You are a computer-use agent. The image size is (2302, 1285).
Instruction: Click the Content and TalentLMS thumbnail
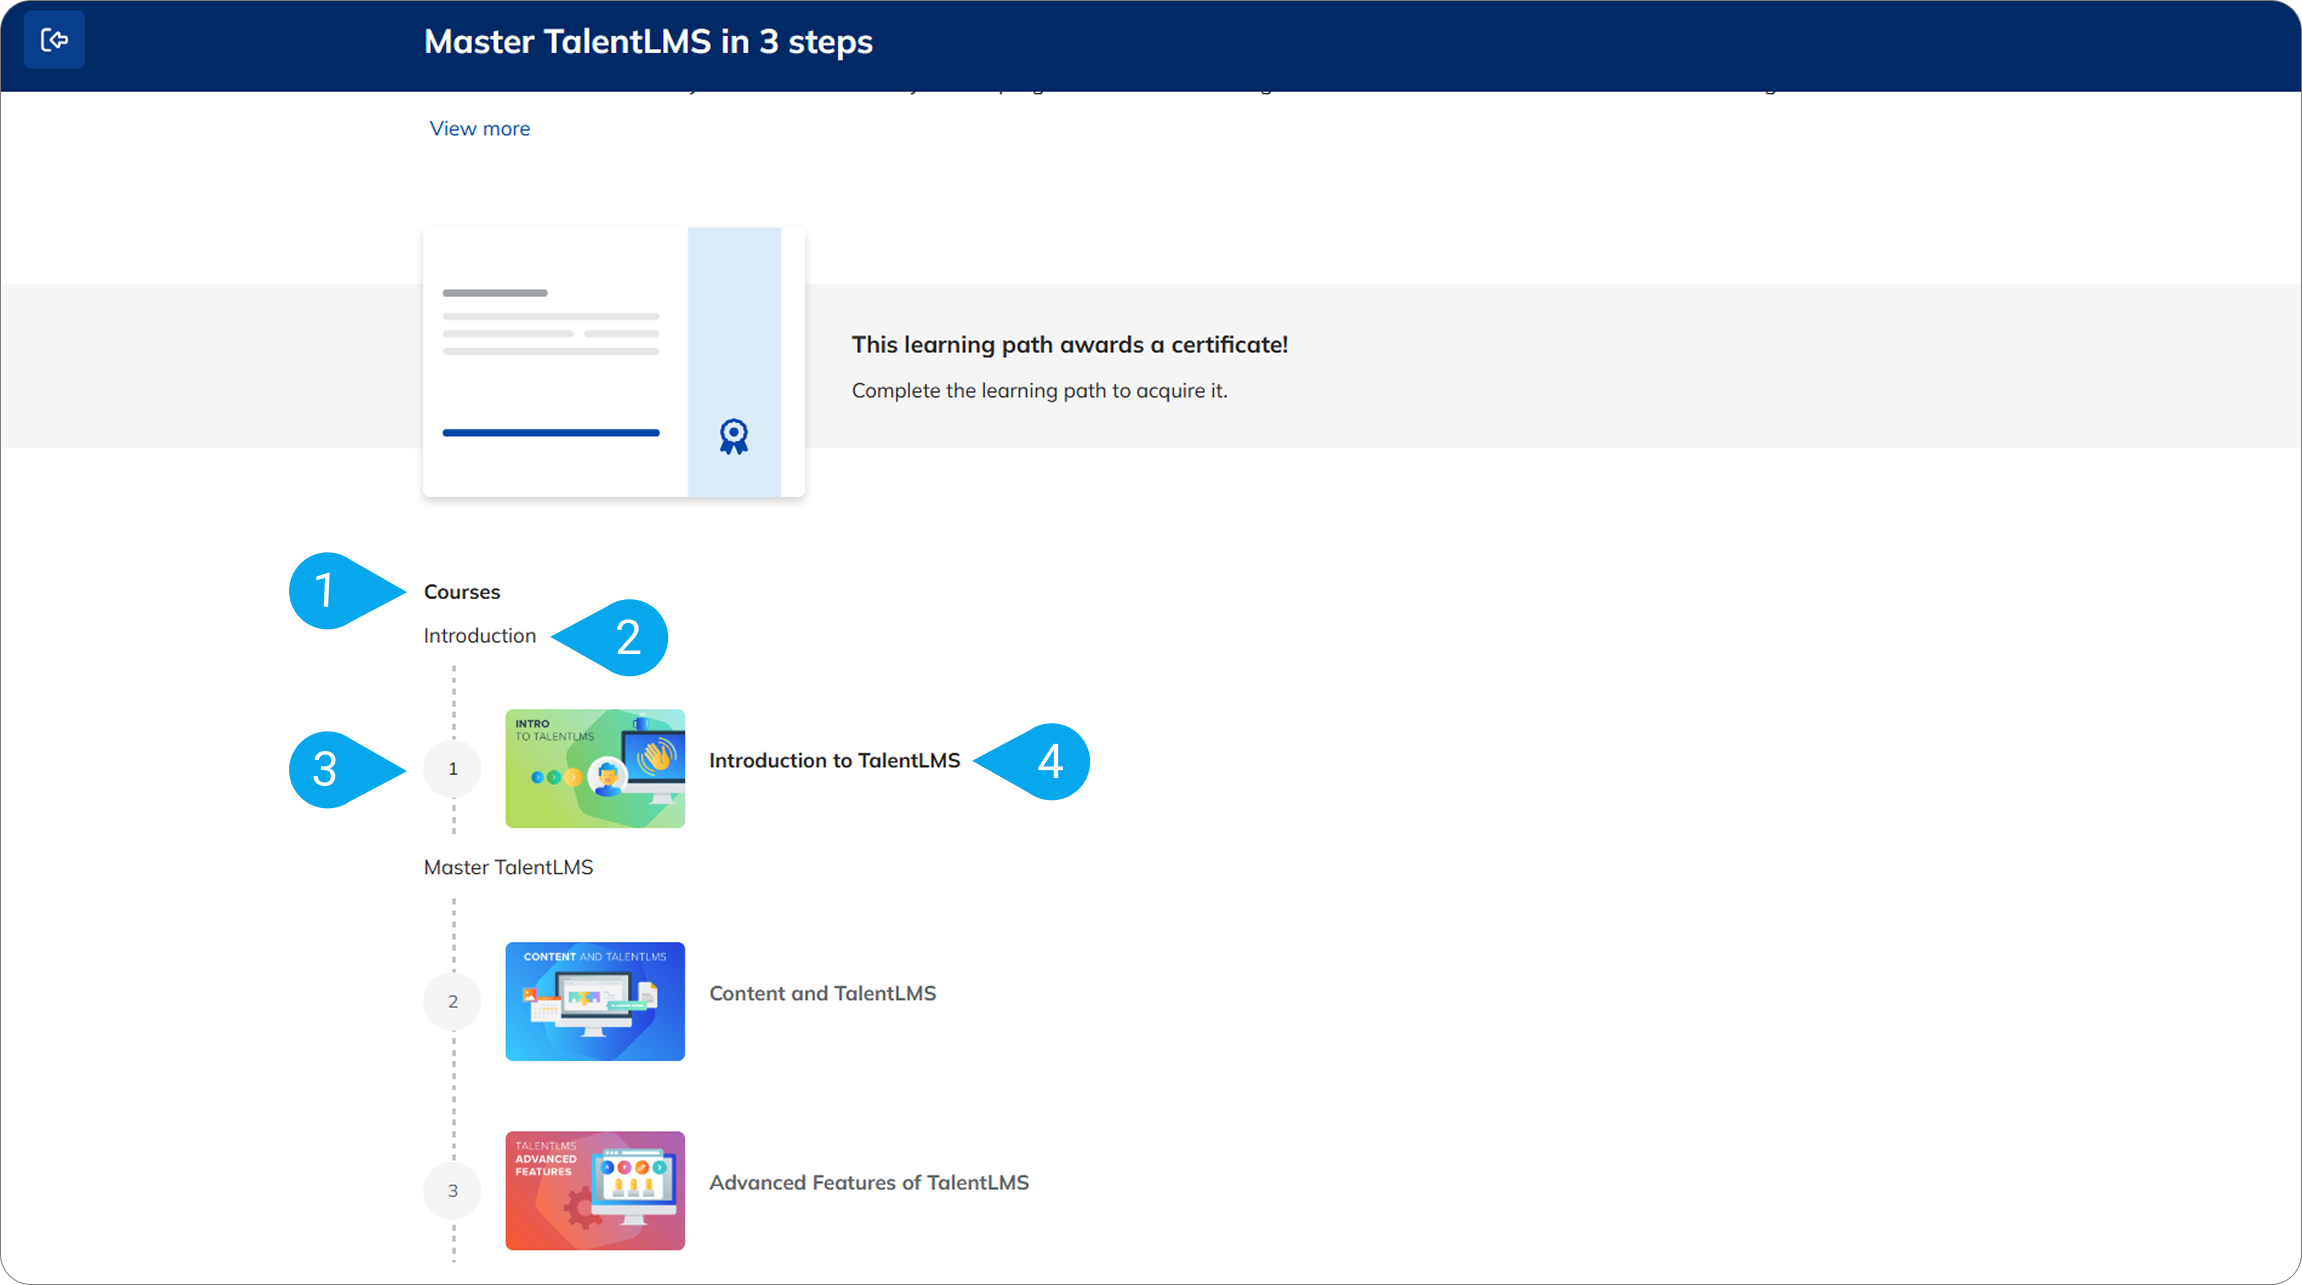(595, 1001)
